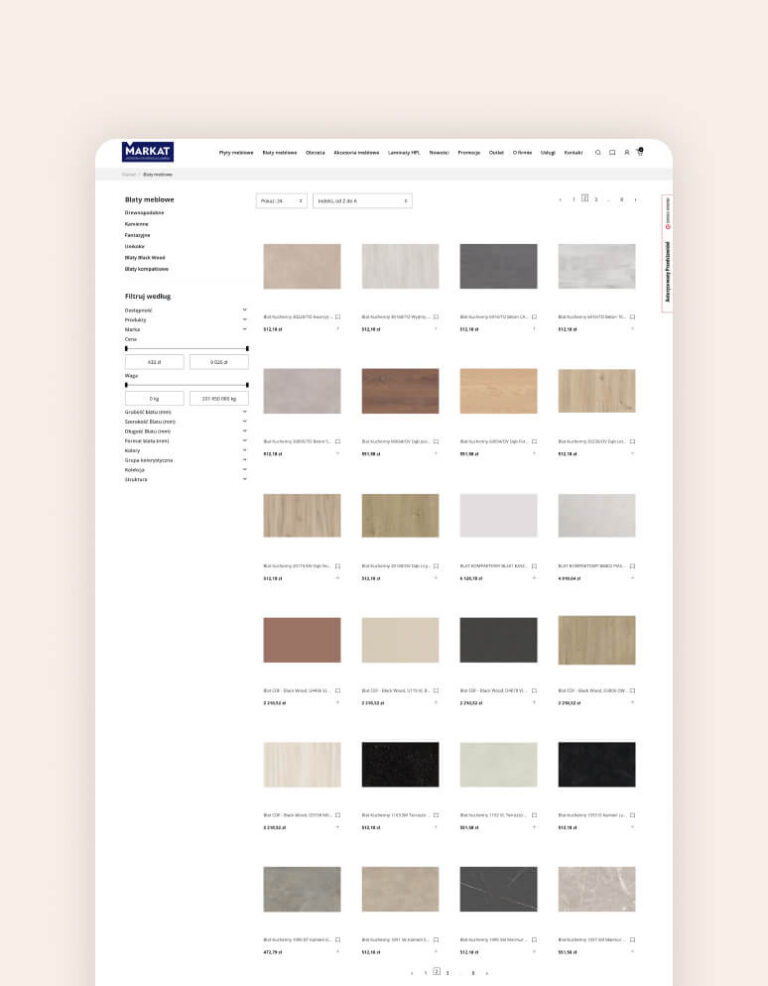Open the Blaty meblowe menu item
The height and width of the screenshot is (986, 768).
(x=279, y=153)
